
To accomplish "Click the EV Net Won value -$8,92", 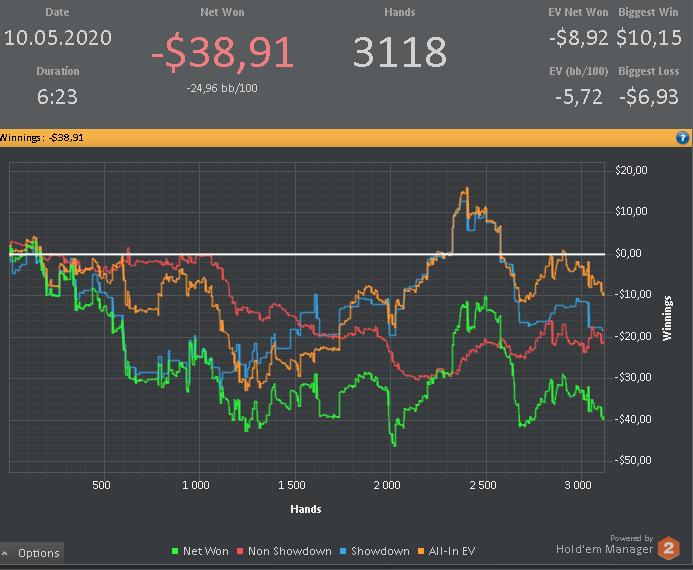I will click(x=579, y=38).
